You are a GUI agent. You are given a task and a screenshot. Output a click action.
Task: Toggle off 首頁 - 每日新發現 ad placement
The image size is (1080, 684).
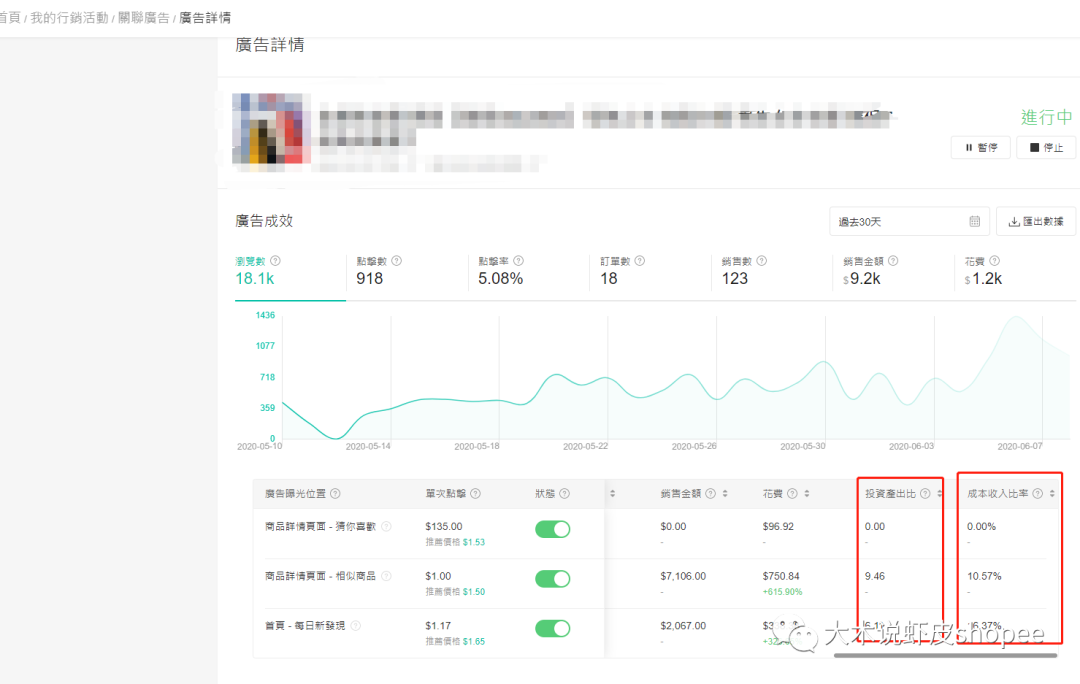click(x=552, y=628)
